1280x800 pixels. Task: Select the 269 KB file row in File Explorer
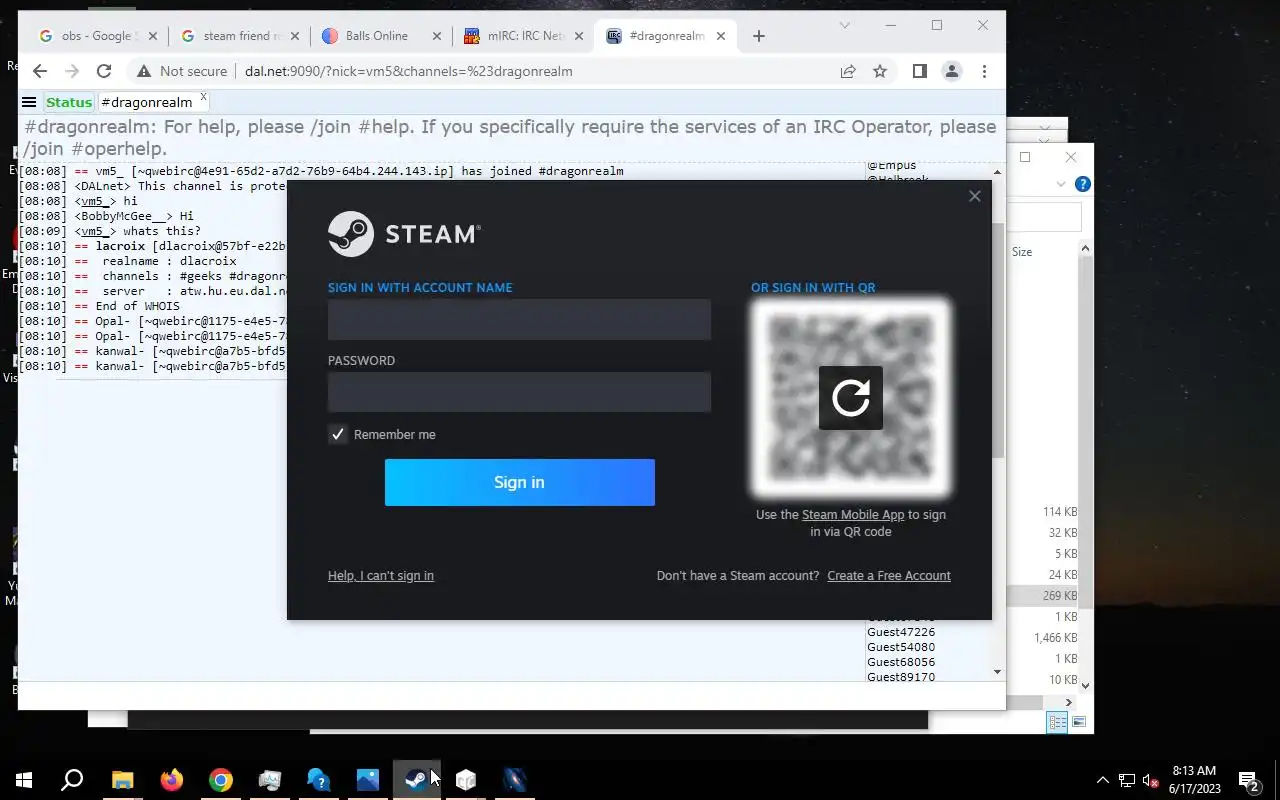[x=1042, y=596]
